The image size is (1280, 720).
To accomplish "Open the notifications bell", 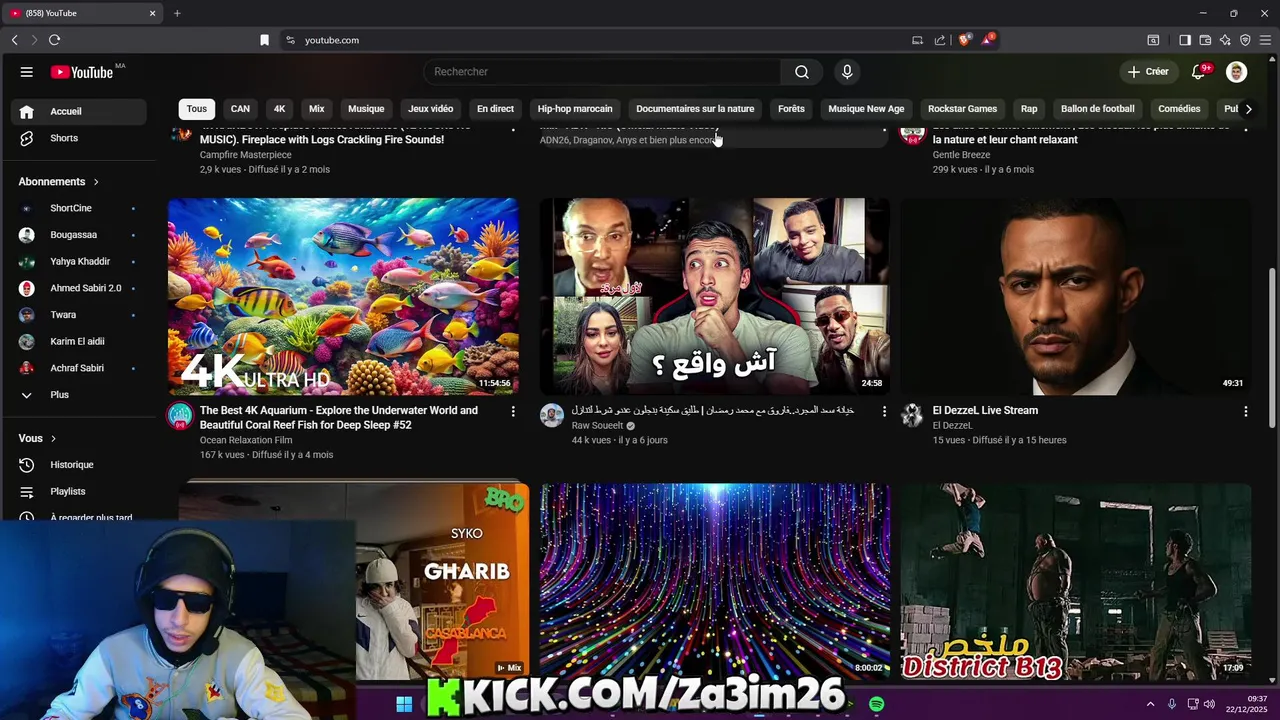I will (1198, 72).
